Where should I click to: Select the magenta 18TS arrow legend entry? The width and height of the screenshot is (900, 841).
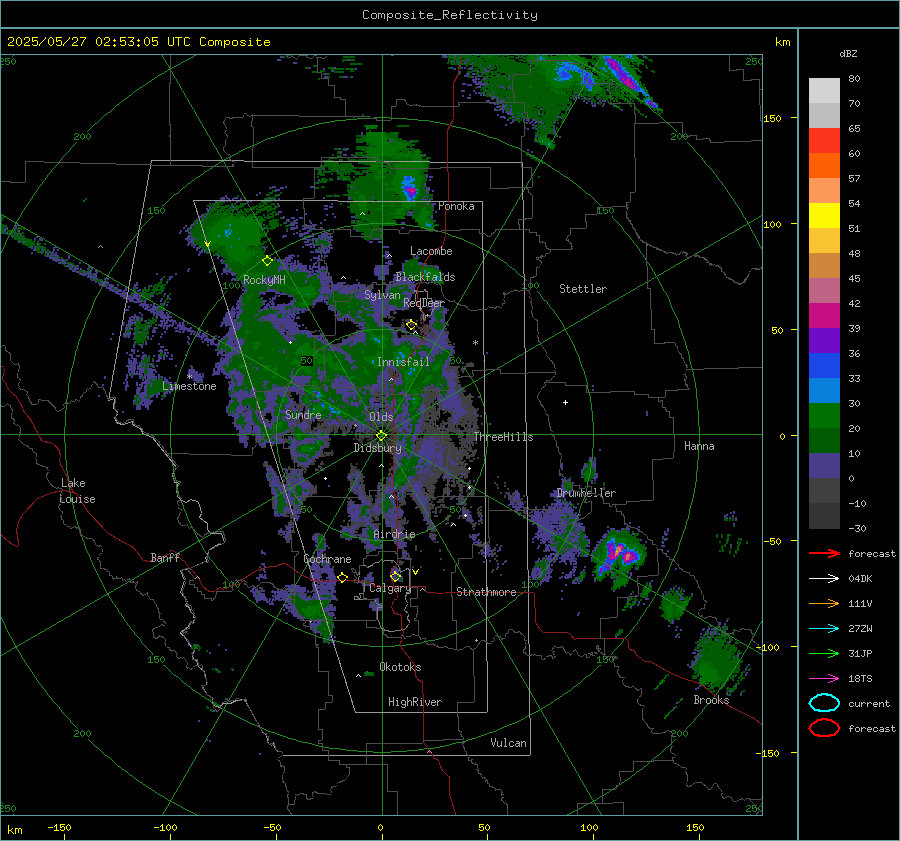(x=824, y=679)
